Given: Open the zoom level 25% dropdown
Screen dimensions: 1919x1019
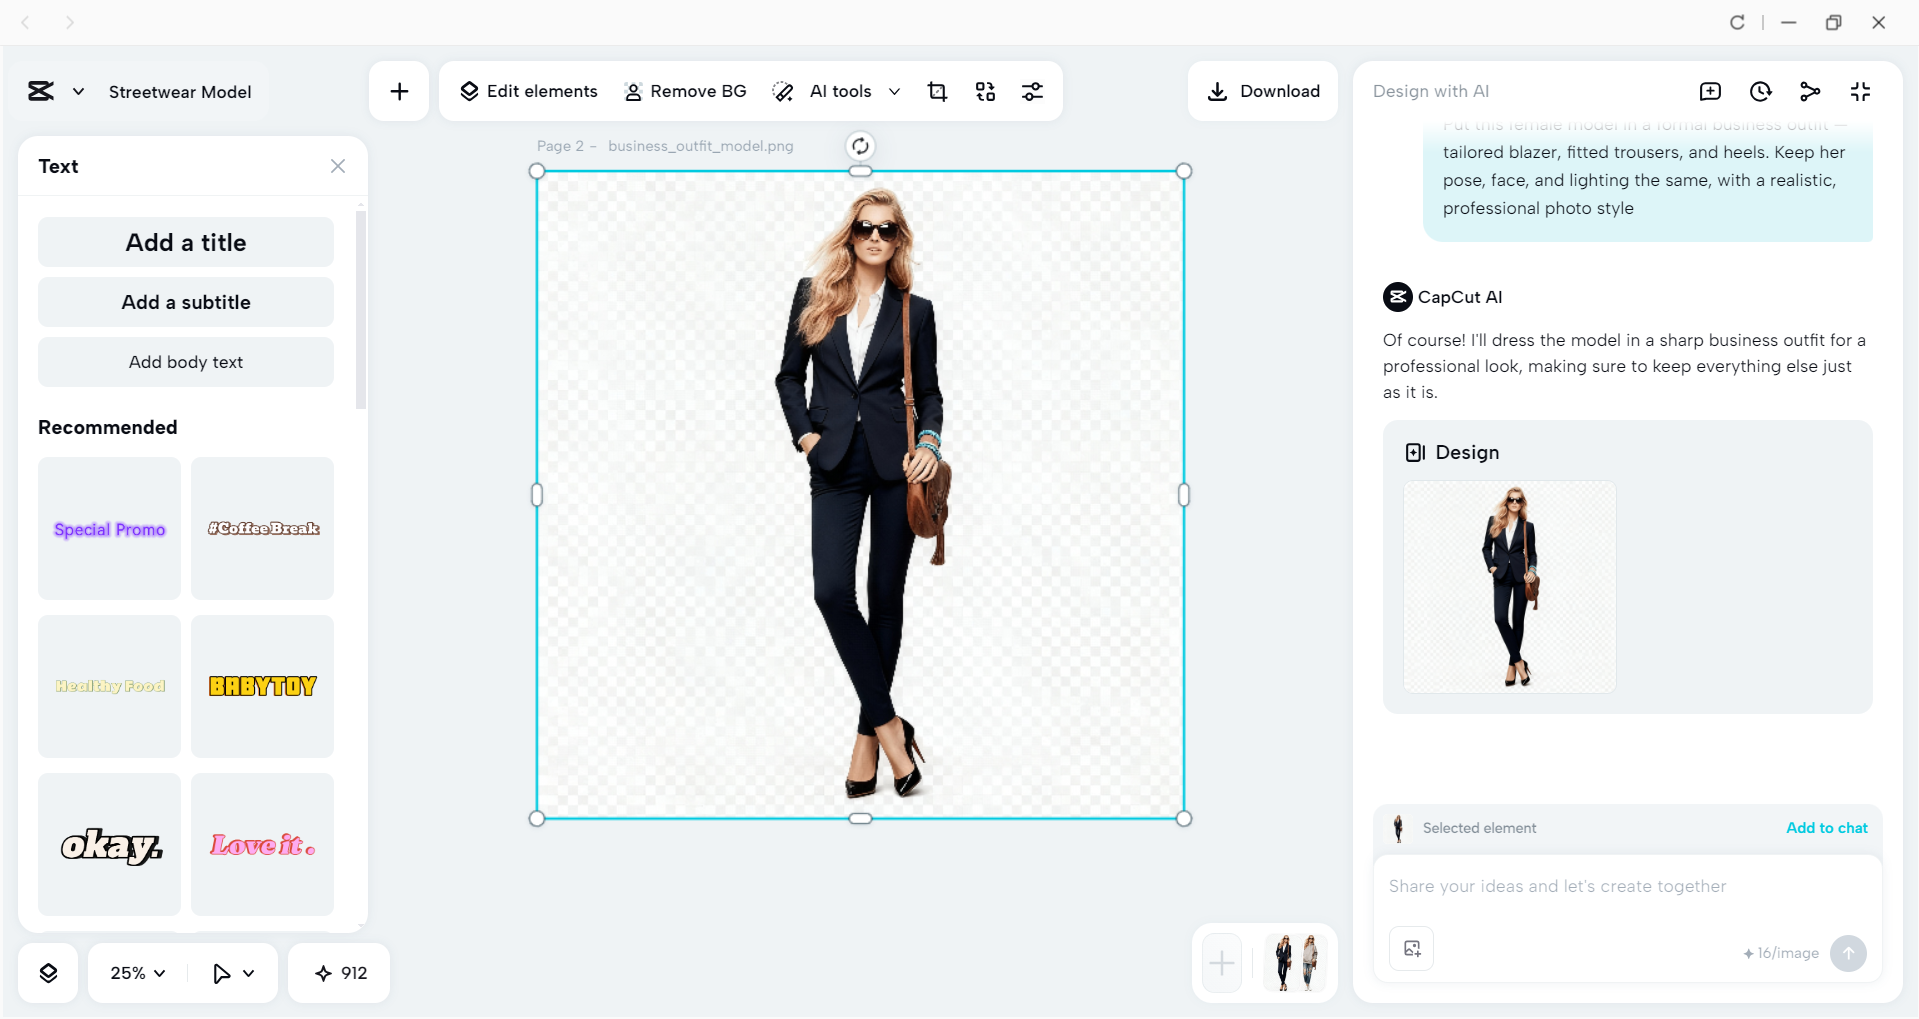Looking at the screenshot, I should (136, 972).
